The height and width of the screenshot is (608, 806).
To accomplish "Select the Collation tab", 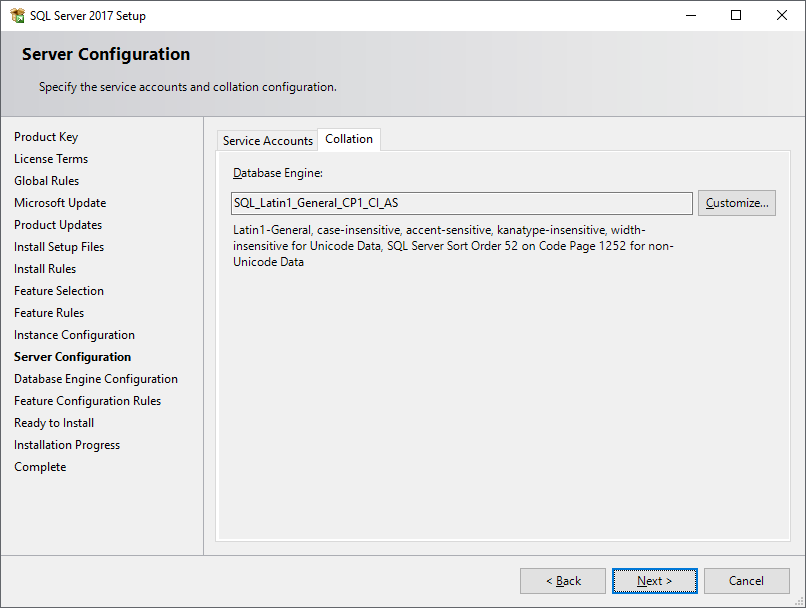I will click(349, 139).
